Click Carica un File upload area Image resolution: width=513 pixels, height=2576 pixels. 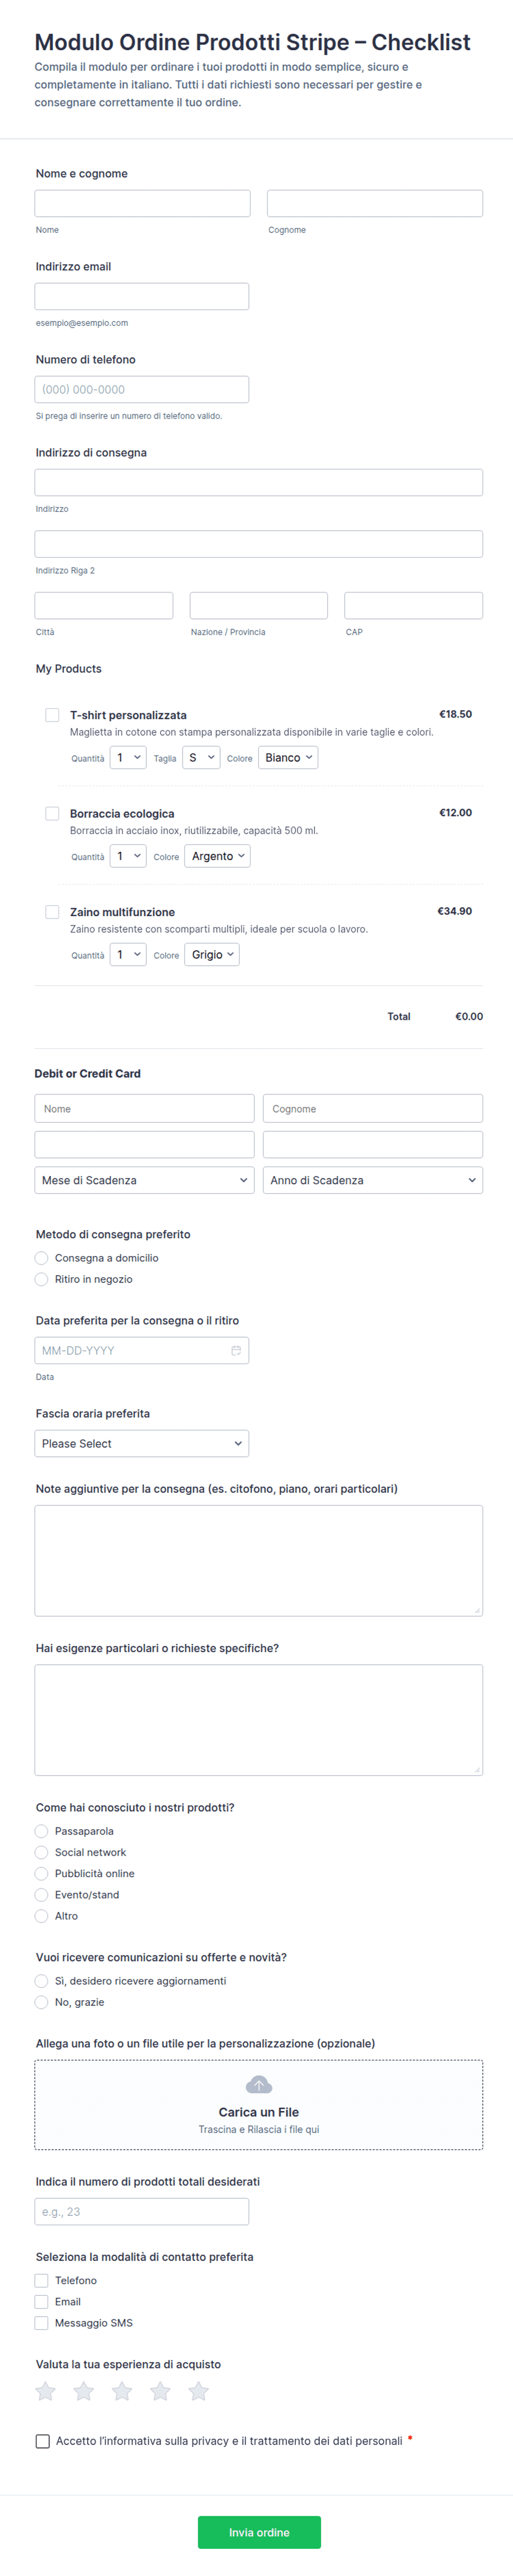[x=259, y=2104]
